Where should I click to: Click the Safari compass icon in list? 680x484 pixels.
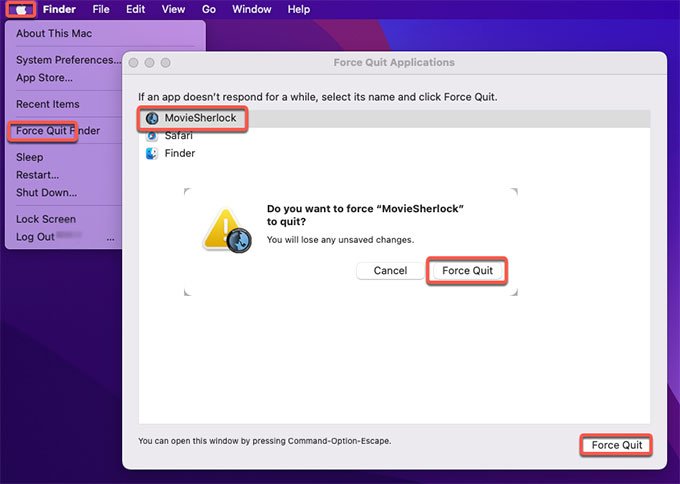(x=152, y=136)
